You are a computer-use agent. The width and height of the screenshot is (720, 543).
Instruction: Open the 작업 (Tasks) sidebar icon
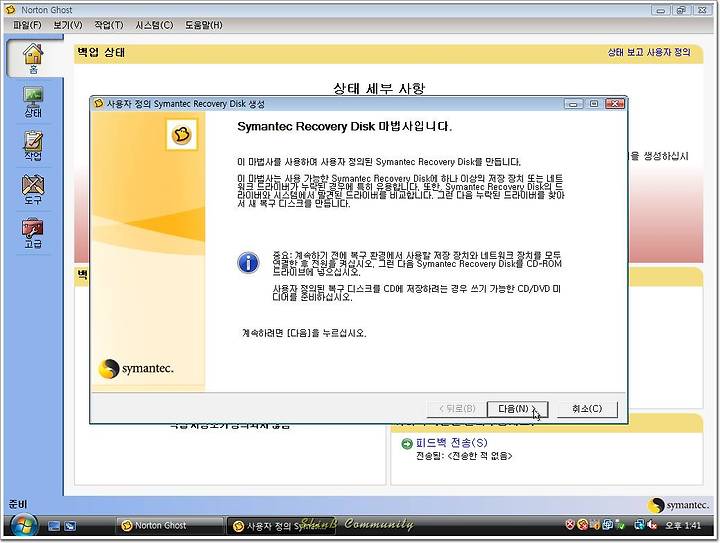33,146
